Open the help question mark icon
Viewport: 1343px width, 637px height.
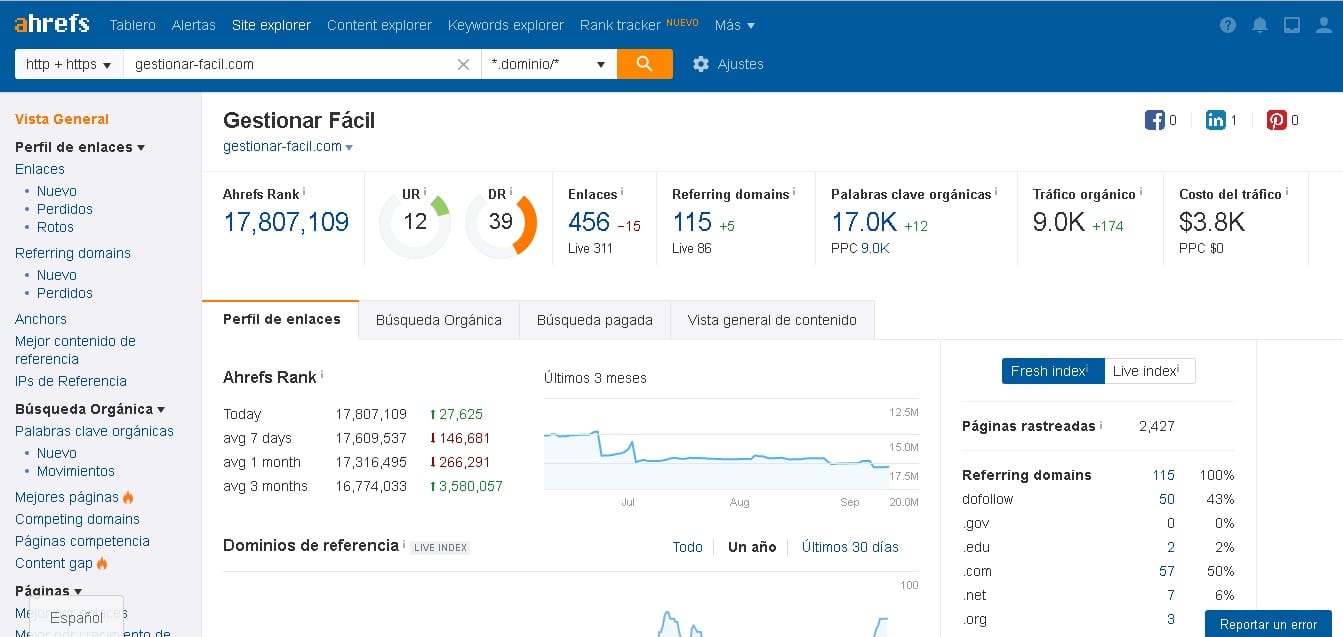(1228, 26)
